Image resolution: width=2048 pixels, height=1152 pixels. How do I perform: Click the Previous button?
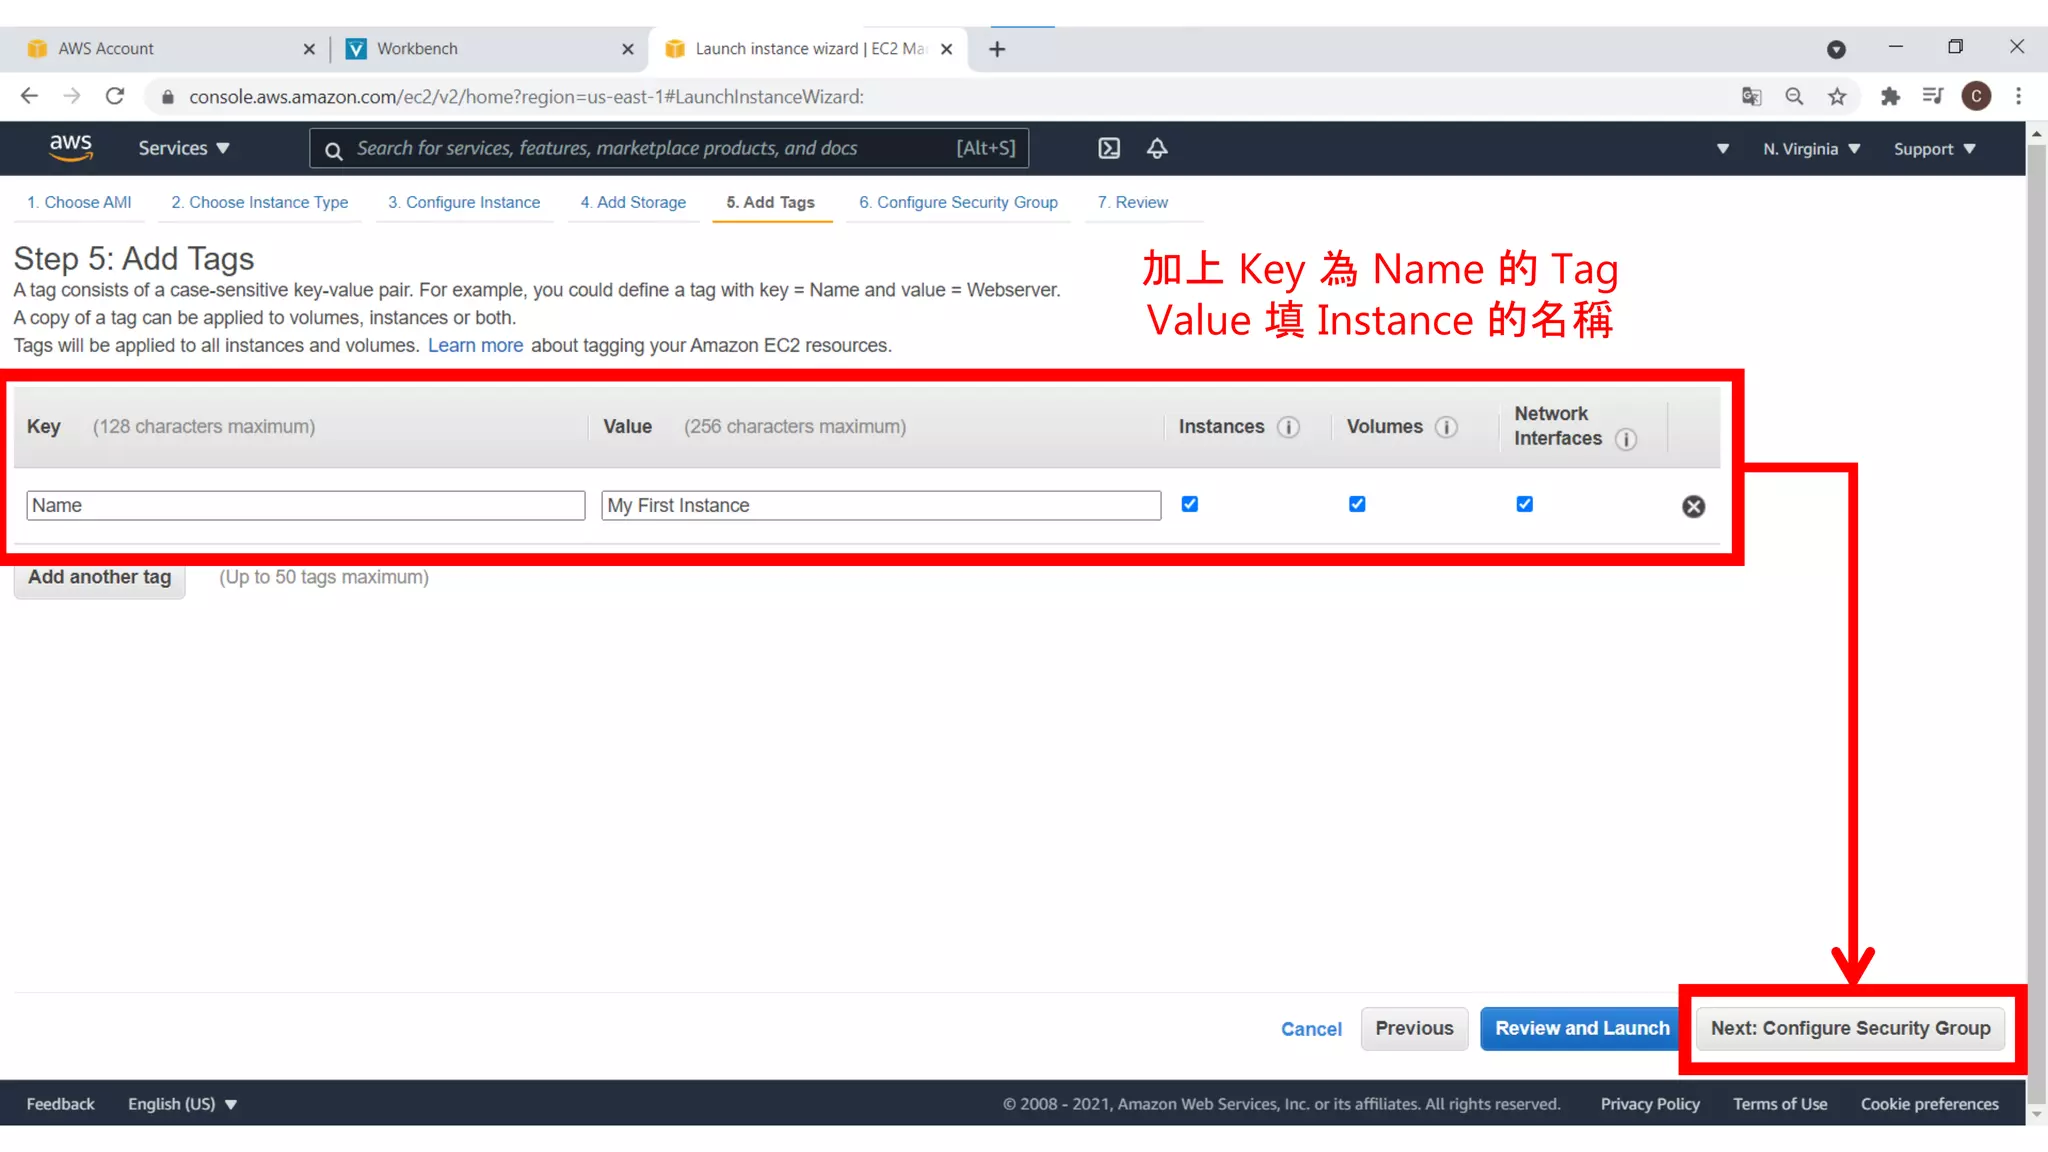coord(1414,1029)
